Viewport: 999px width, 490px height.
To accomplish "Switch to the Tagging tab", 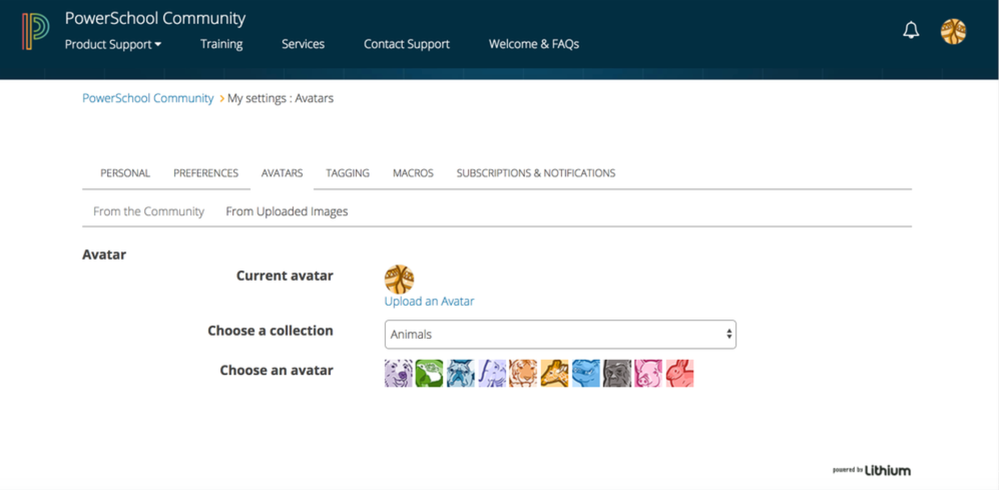I will click(347, 173).
